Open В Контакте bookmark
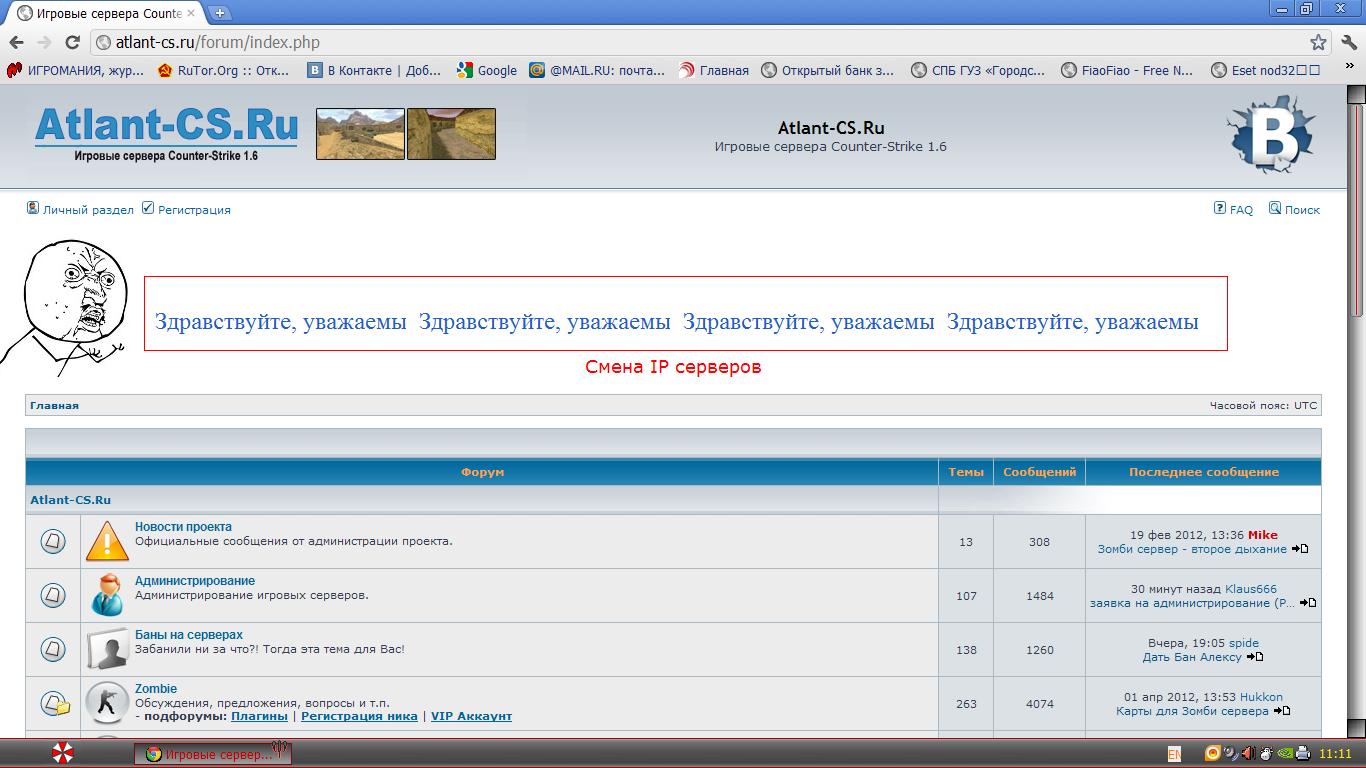Screen dimensions: 1366x768 tap(374, 70)
